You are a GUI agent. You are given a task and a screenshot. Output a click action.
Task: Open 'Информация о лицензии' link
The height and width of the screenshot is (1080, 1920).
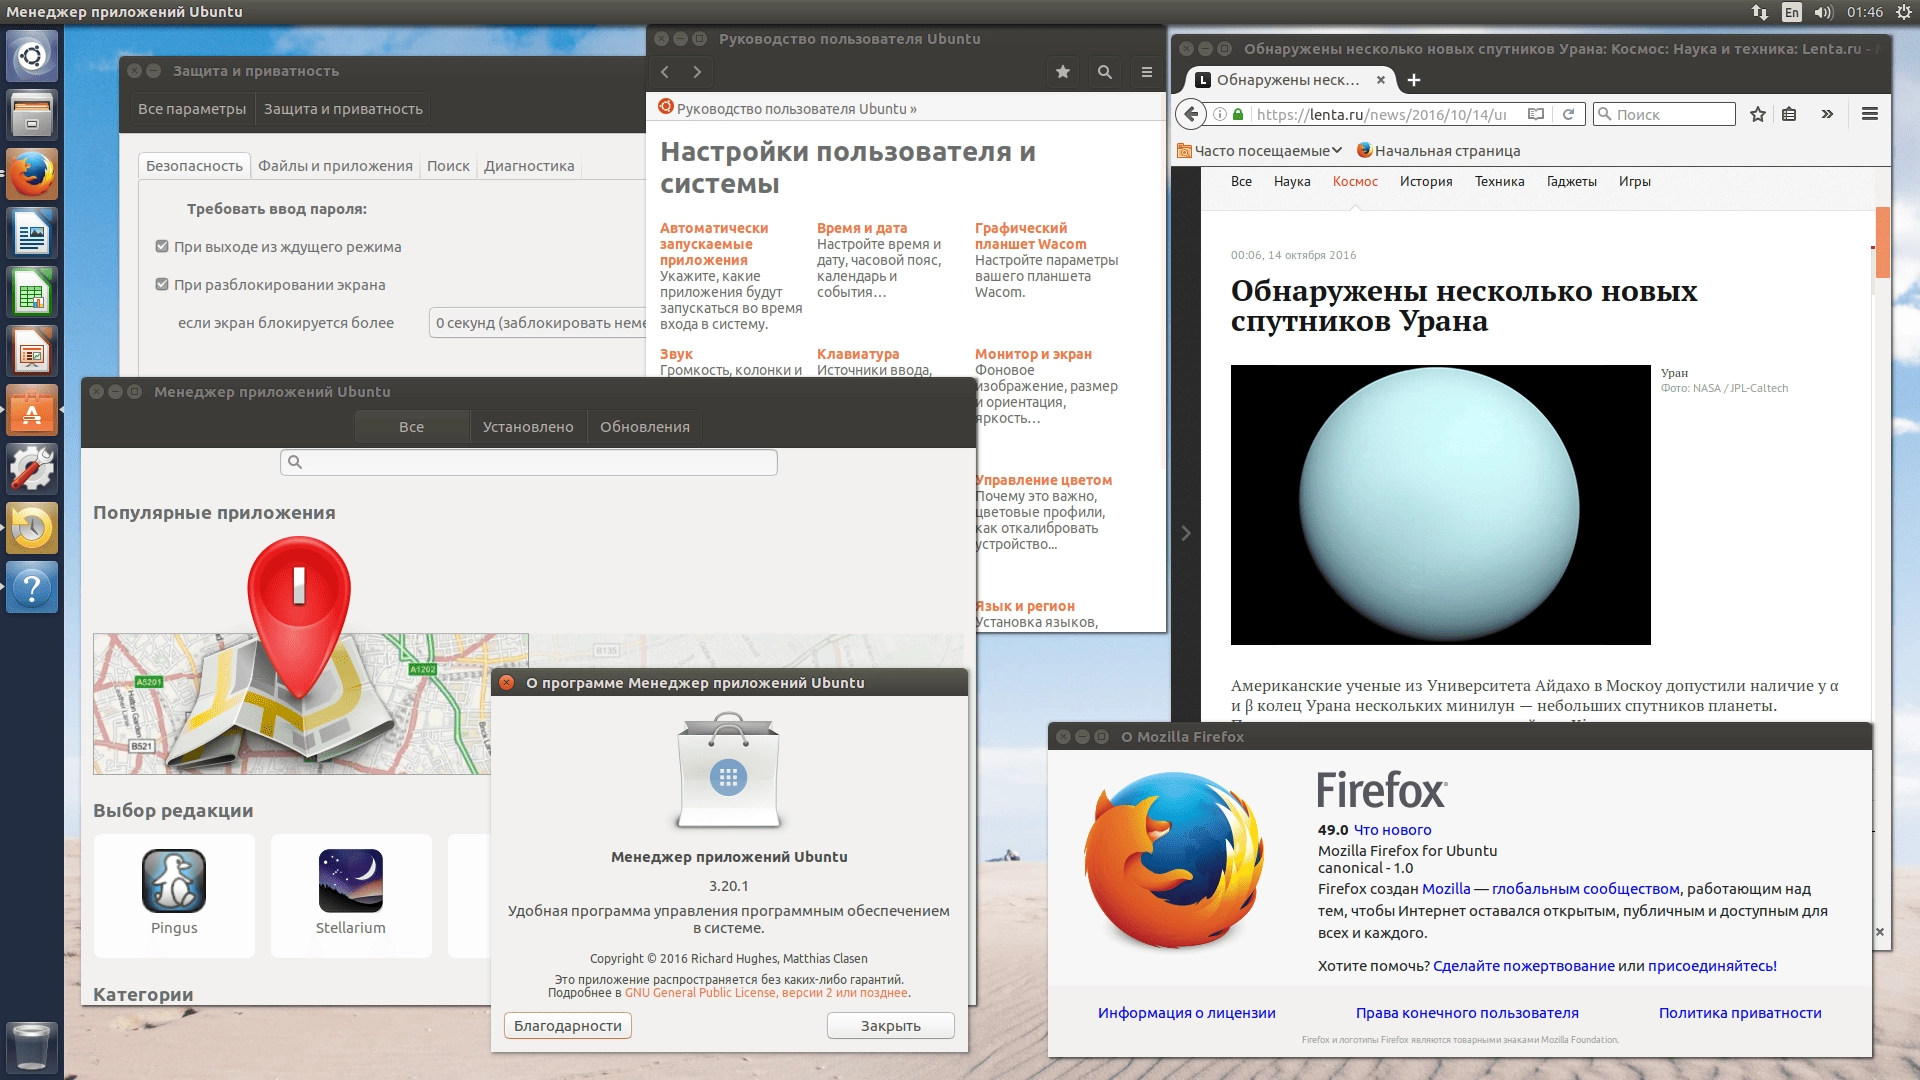(1186, 1013)
